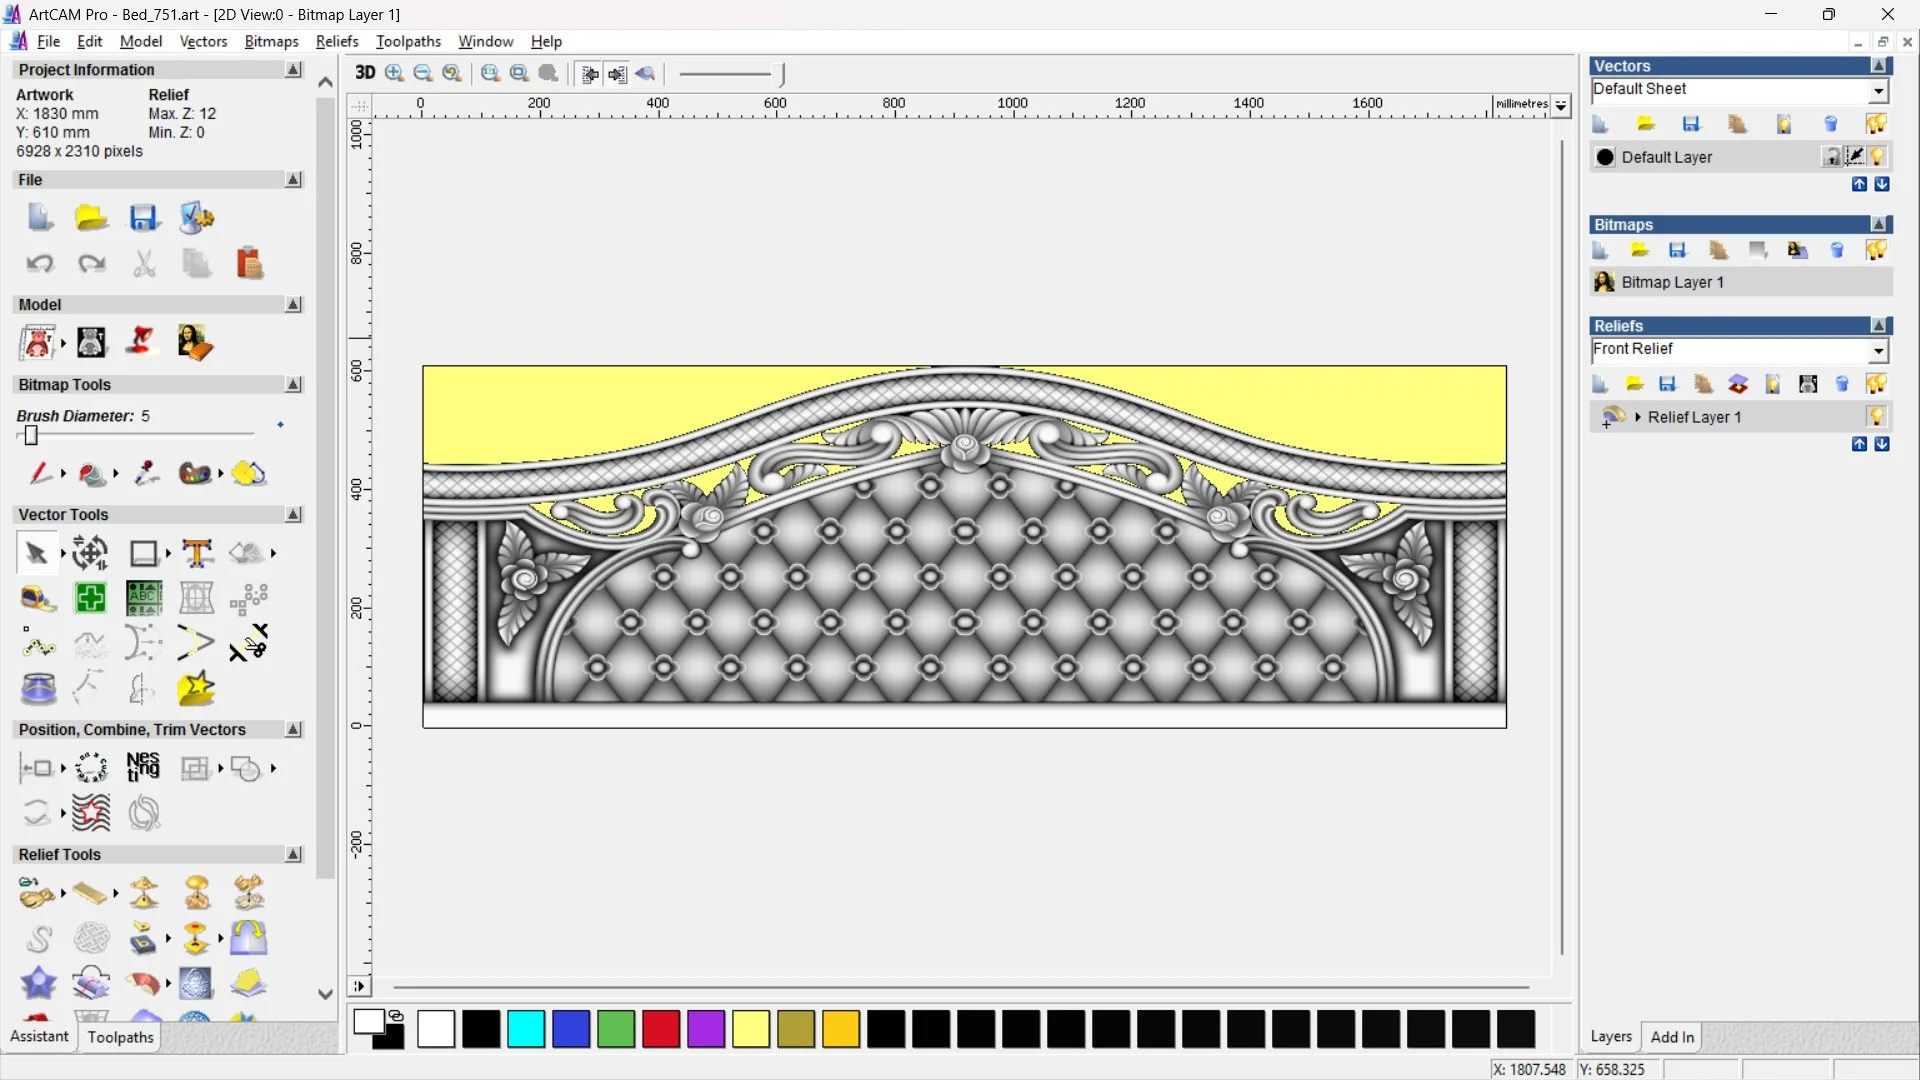Image resolution: width=1920 pixels, height=1080 pixels.
Task: Open the Default Sheet dropdown
Action: (x=1878, y=91)
